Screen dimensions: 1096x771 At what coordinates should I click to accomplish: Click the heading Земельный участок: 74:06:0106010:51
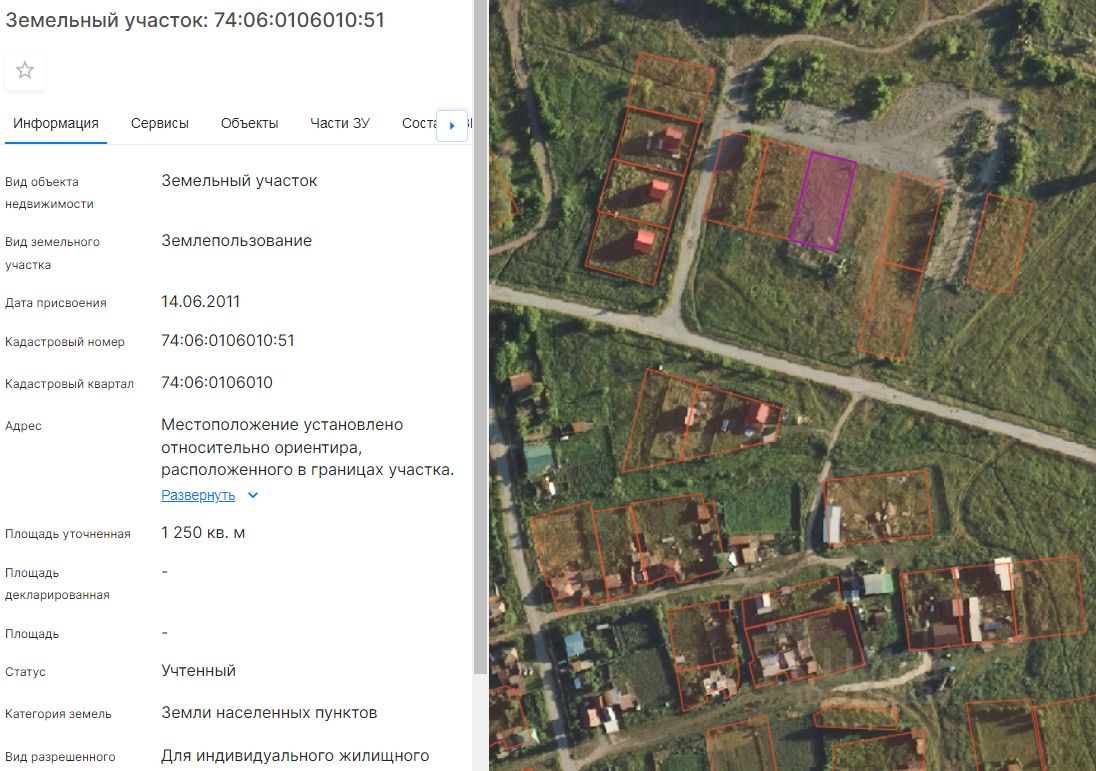(x=195, y=20)
